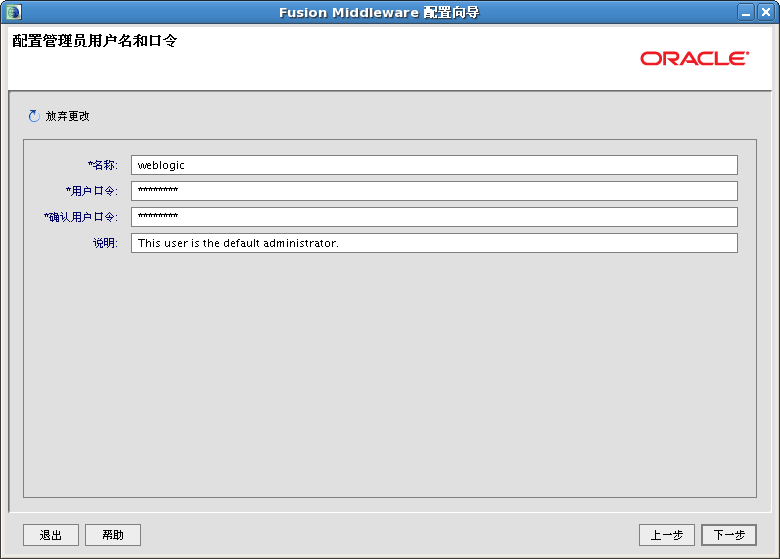Open help with the 帮助 button
The image size is (780, 559).
coord(113,535)
